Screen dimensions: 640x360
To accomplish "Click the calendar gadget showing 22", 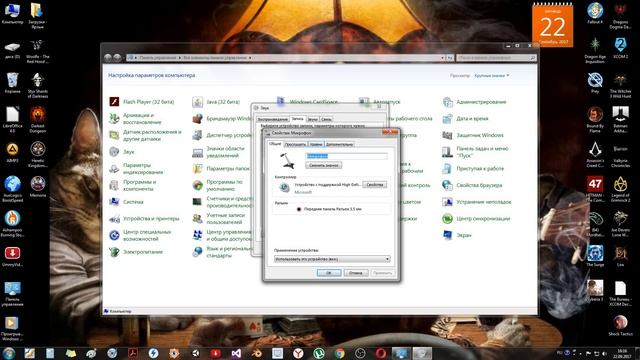I will click(552, 25).
